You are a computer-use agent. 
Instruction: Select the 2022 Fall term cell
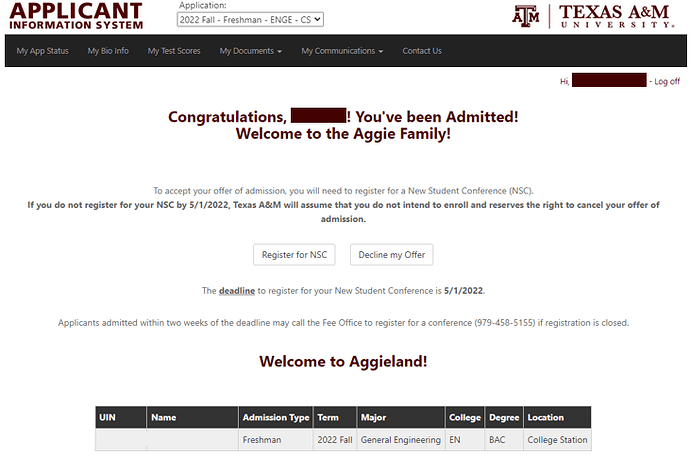tap(335, 440)
